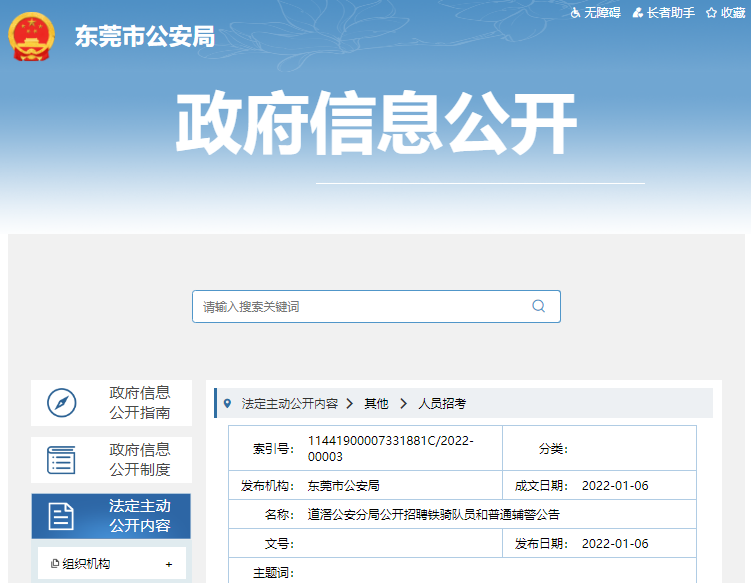Open the 政府信息公开制度 menu item
Image resolution: width=751 pixels, height=583 pixels.
139,460
